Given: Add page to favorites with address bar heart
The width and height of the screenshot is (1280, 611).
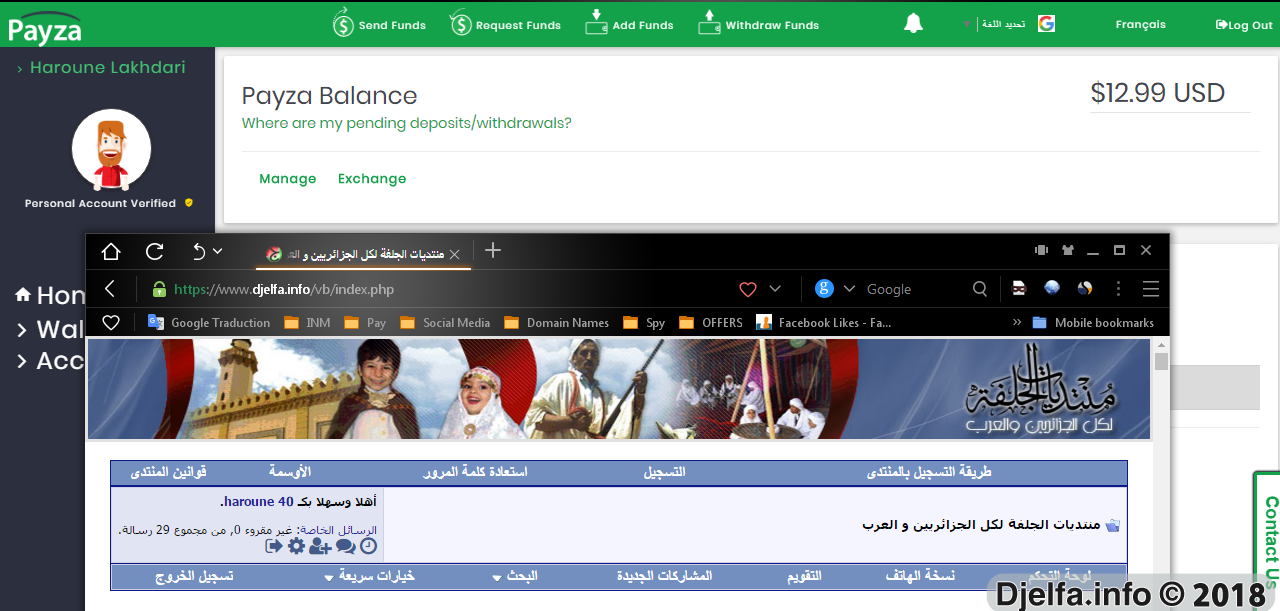Looking at the screenshot, I should tap(747, 289).
